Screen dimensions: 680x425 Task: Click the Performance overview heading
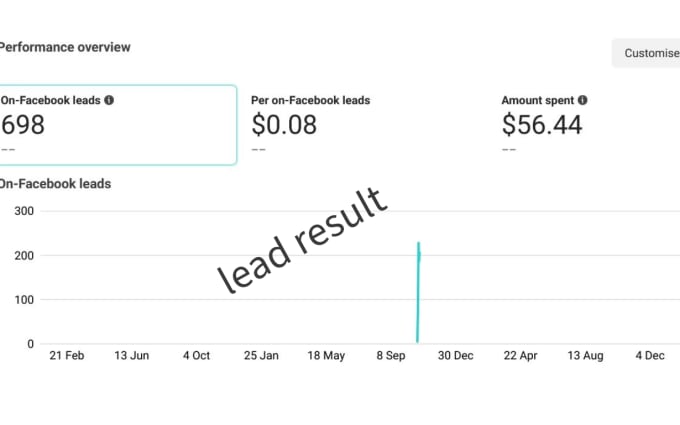tap(65, 47)
